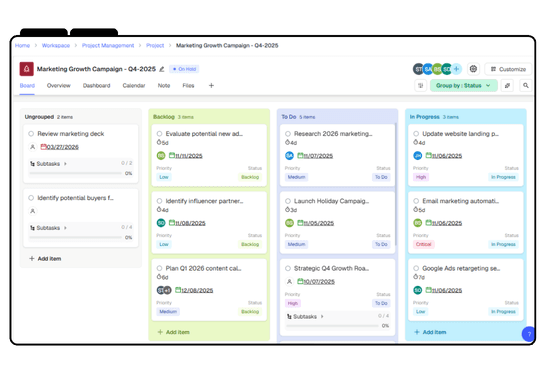
Task: Click the ST member avatar in header
Action: pos(418,69)
